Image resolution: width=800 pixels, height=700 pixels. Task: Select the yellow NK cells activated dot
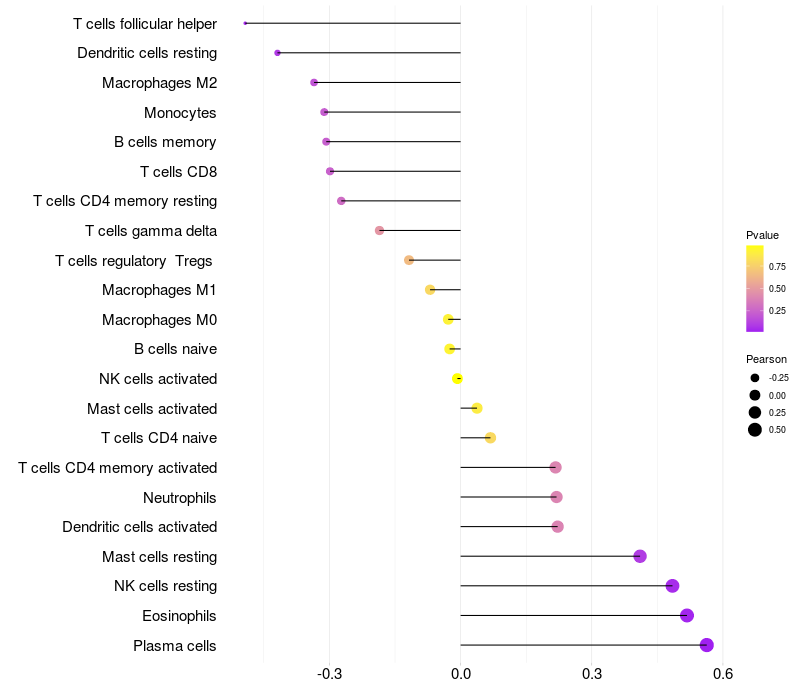tap(457, 378)
